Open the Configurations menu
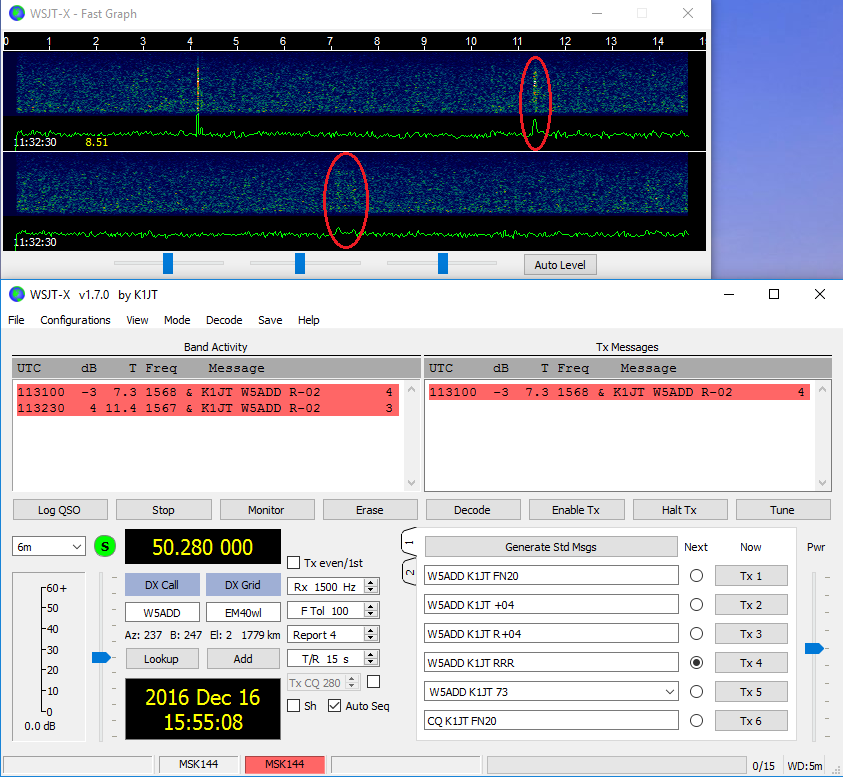The height and width of the screenshot is (777, 843). [x=75, y=320]
